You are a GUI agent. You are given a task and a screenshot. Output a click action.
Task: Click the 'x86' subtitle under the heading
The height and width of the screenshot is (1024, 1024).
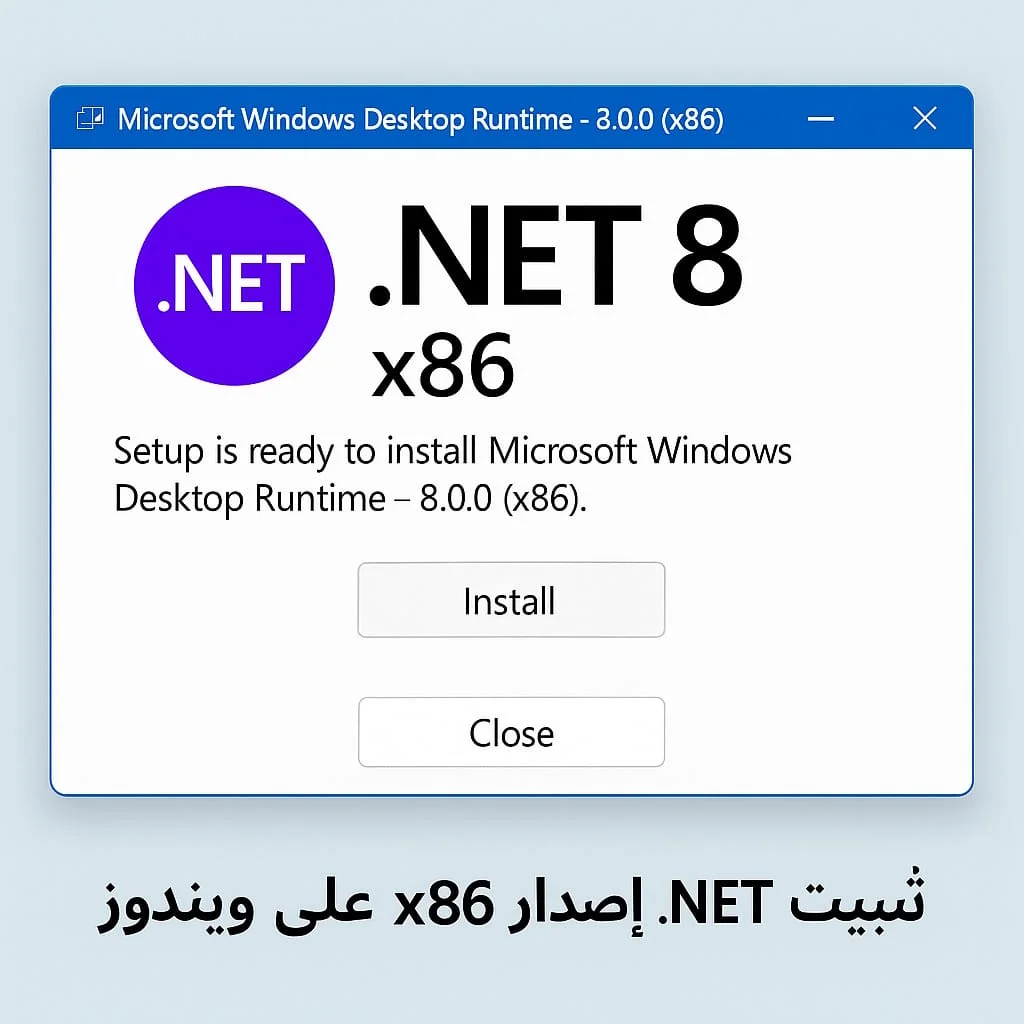click(442, 366)
